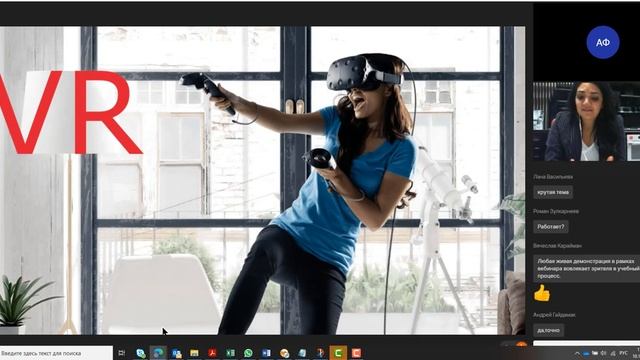
Task: Open WhatsApp from the taskbar
Action: point(248,353)
